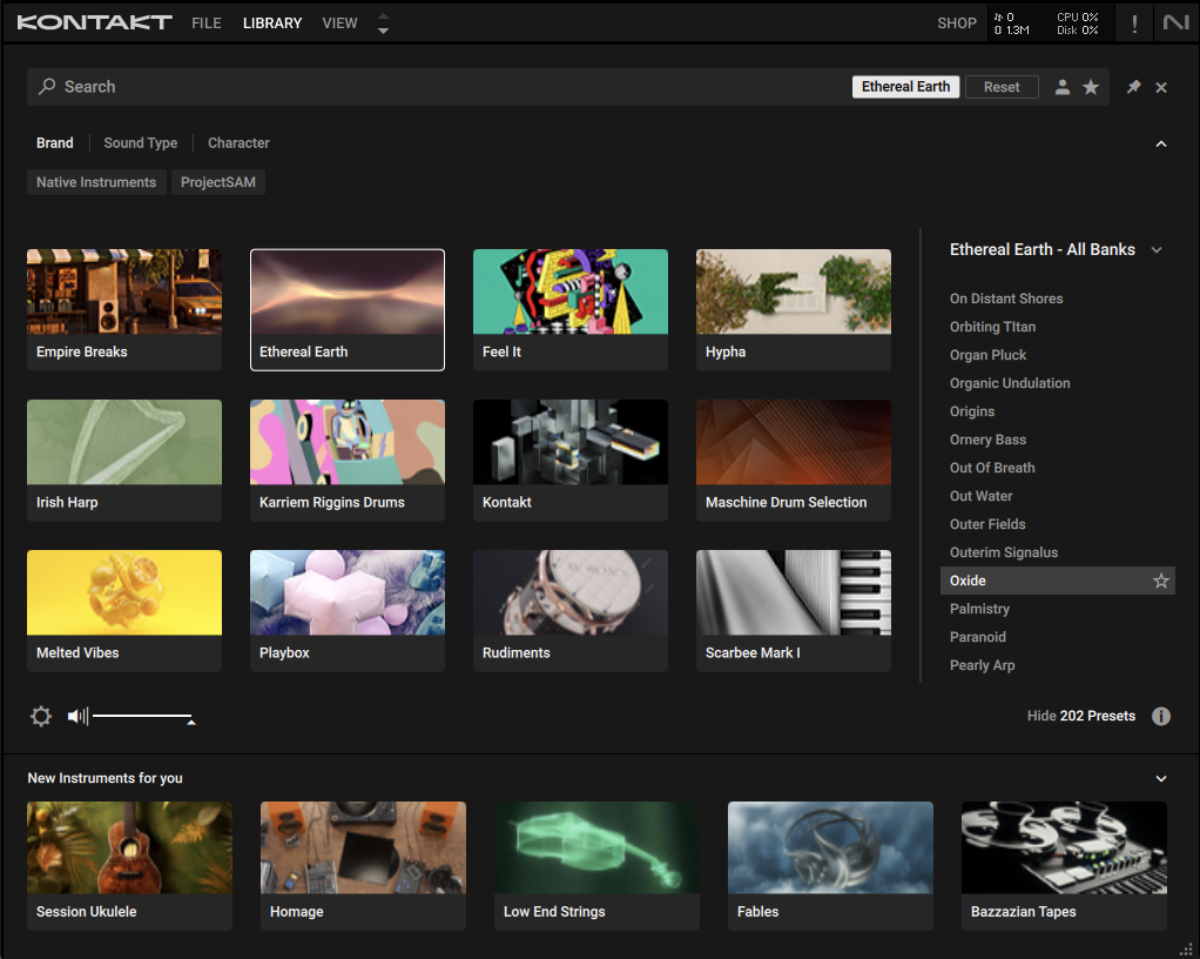Open the FILE menu
Viewport: 1200px width, 959px height.
click(x=207, y=23)
